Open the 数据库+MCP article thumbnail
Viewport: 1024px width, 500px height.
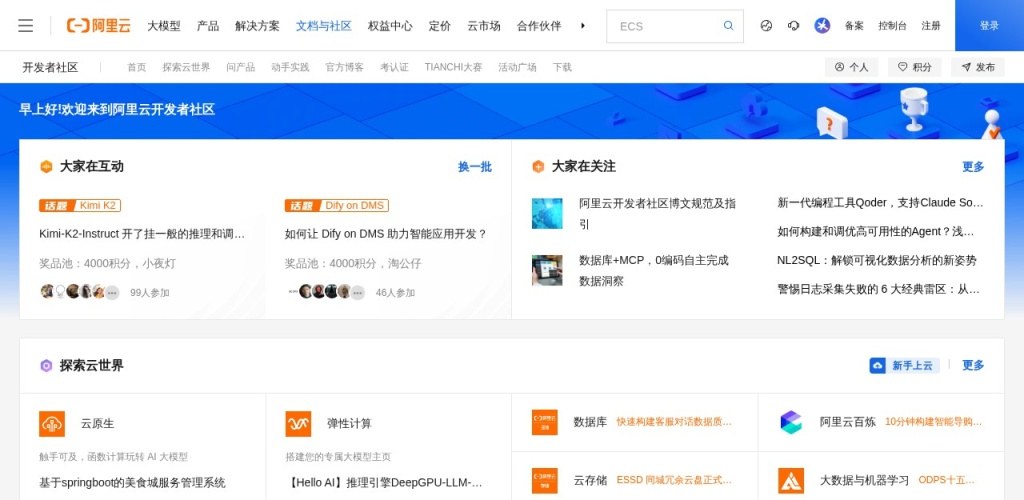[x=547, y=270]
